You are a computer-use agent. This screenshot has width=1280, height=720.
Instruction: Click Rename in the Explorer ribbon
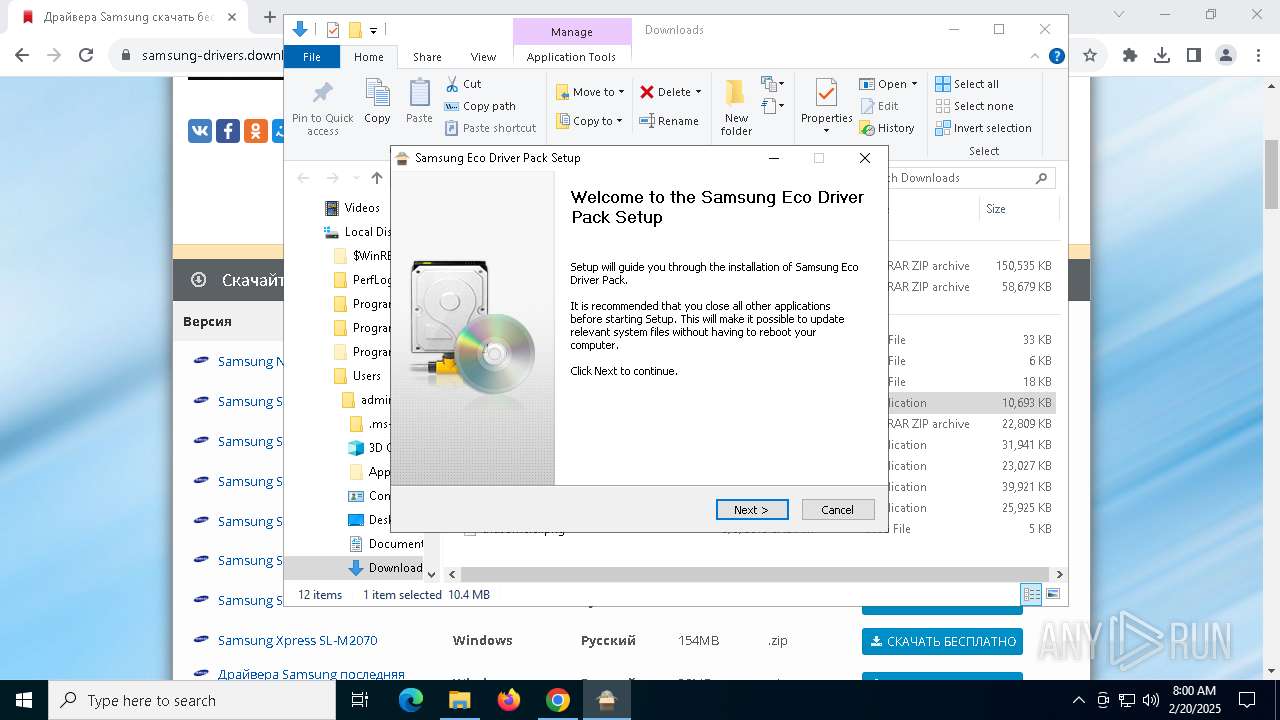669,121
